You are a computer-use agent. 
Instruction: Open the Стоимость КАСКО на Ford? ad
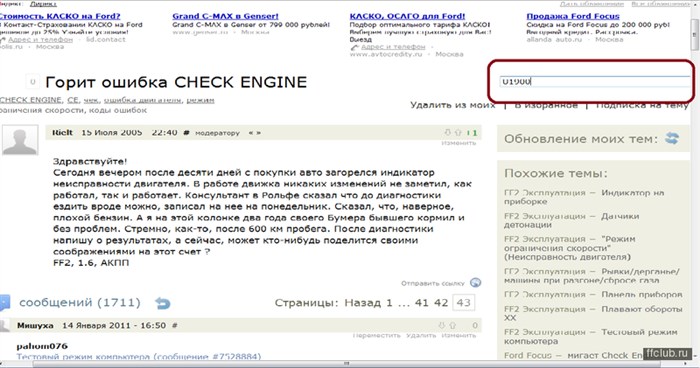(x=60, y=16)
